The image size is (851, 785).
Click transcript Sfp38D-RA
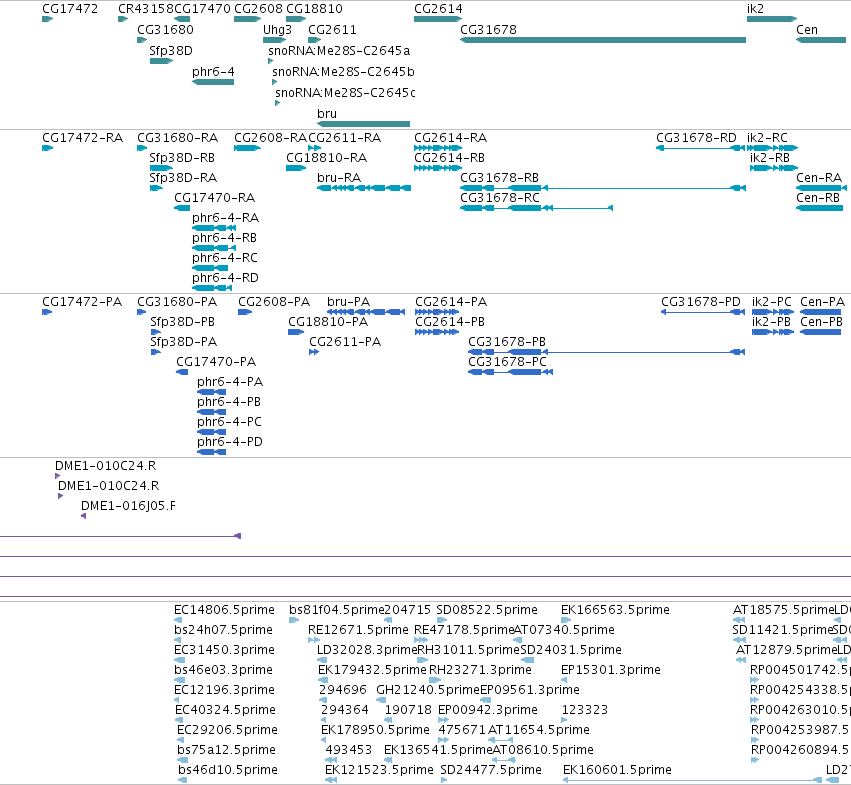pos(183,178)
